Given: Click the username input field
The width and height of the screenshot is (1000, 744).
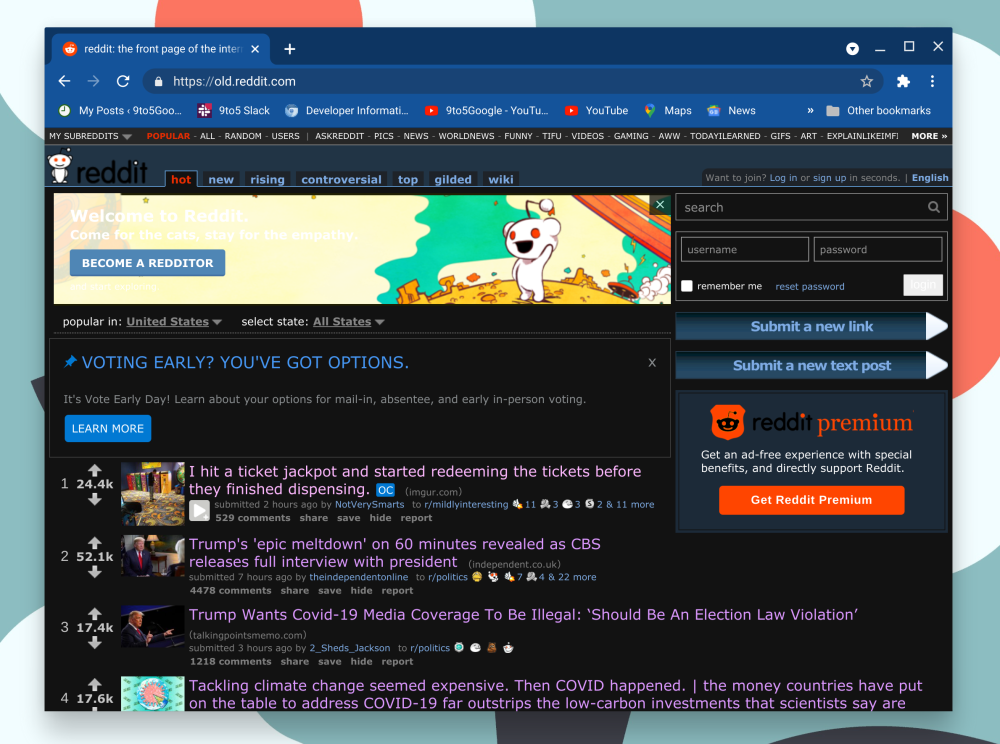Looking at the screenshot, I should tap(744, 250).
